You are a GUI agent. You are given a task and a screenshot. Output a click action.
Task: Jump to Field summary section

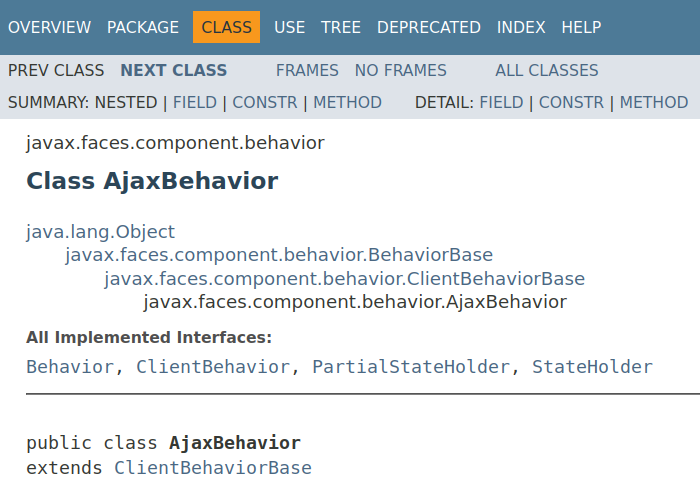pos(195,102)
